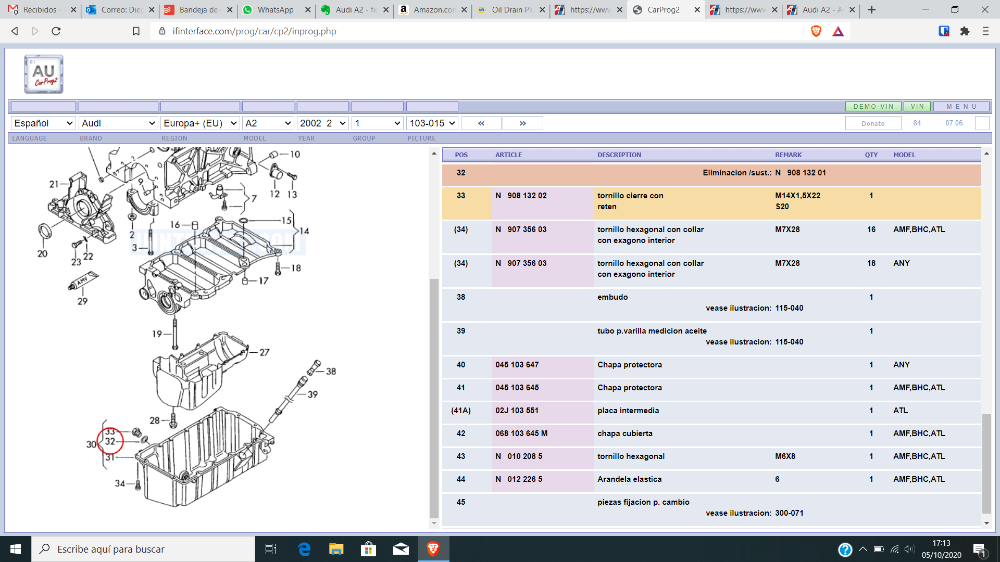Show hidden system tray icons

point(863,549)
